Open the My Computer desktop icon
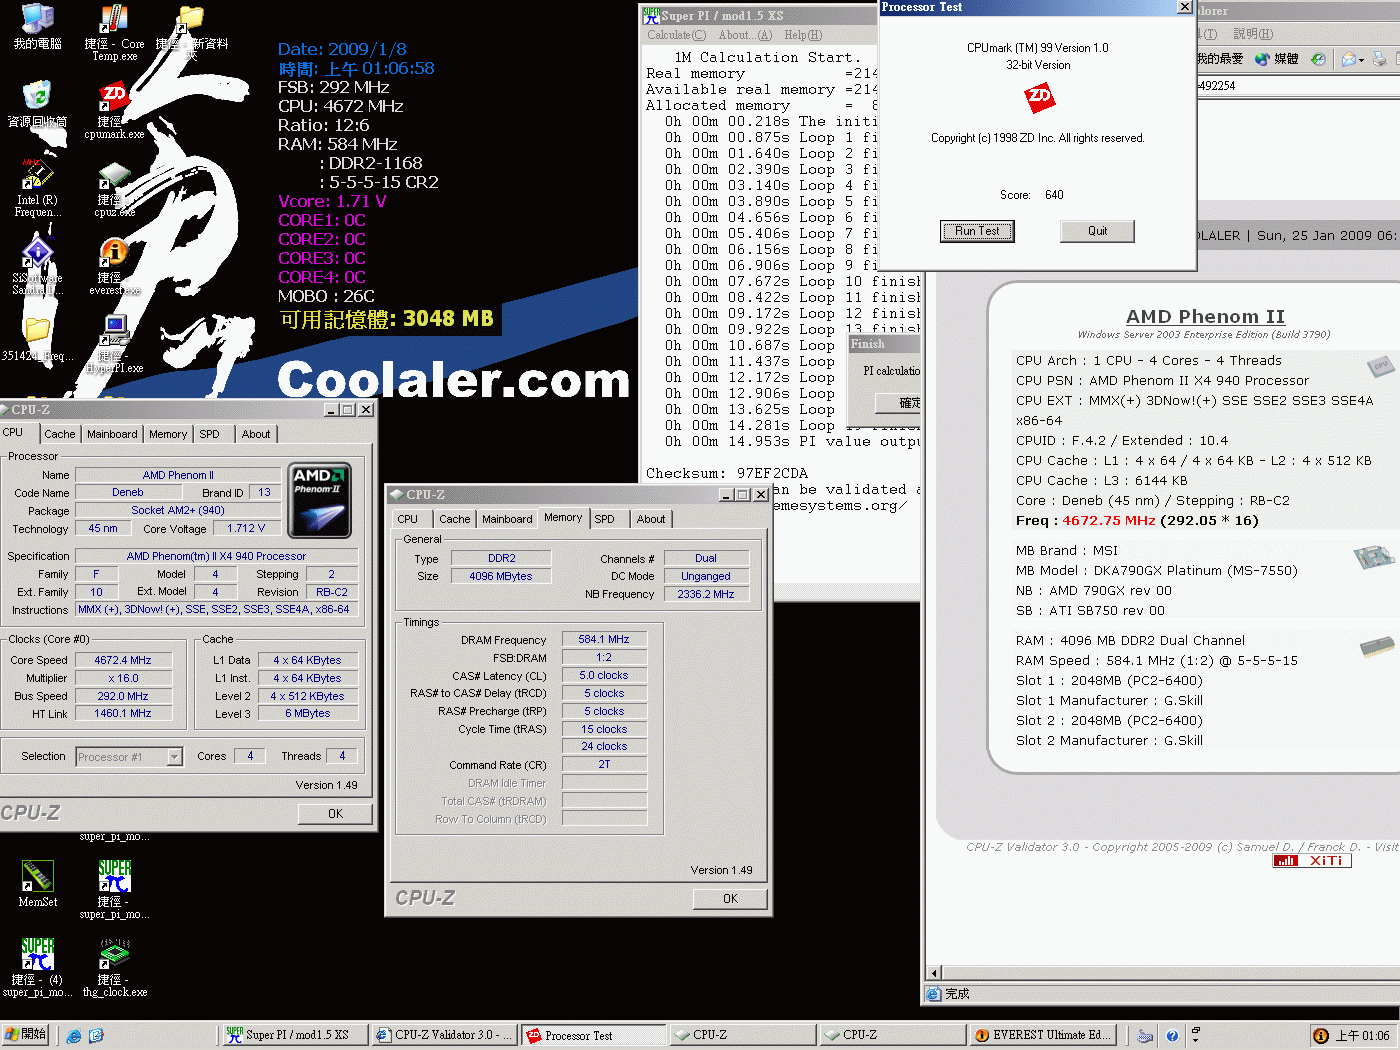This screenshot has width=1400, height=1050. pyautogui.click(x=38, y=20)
